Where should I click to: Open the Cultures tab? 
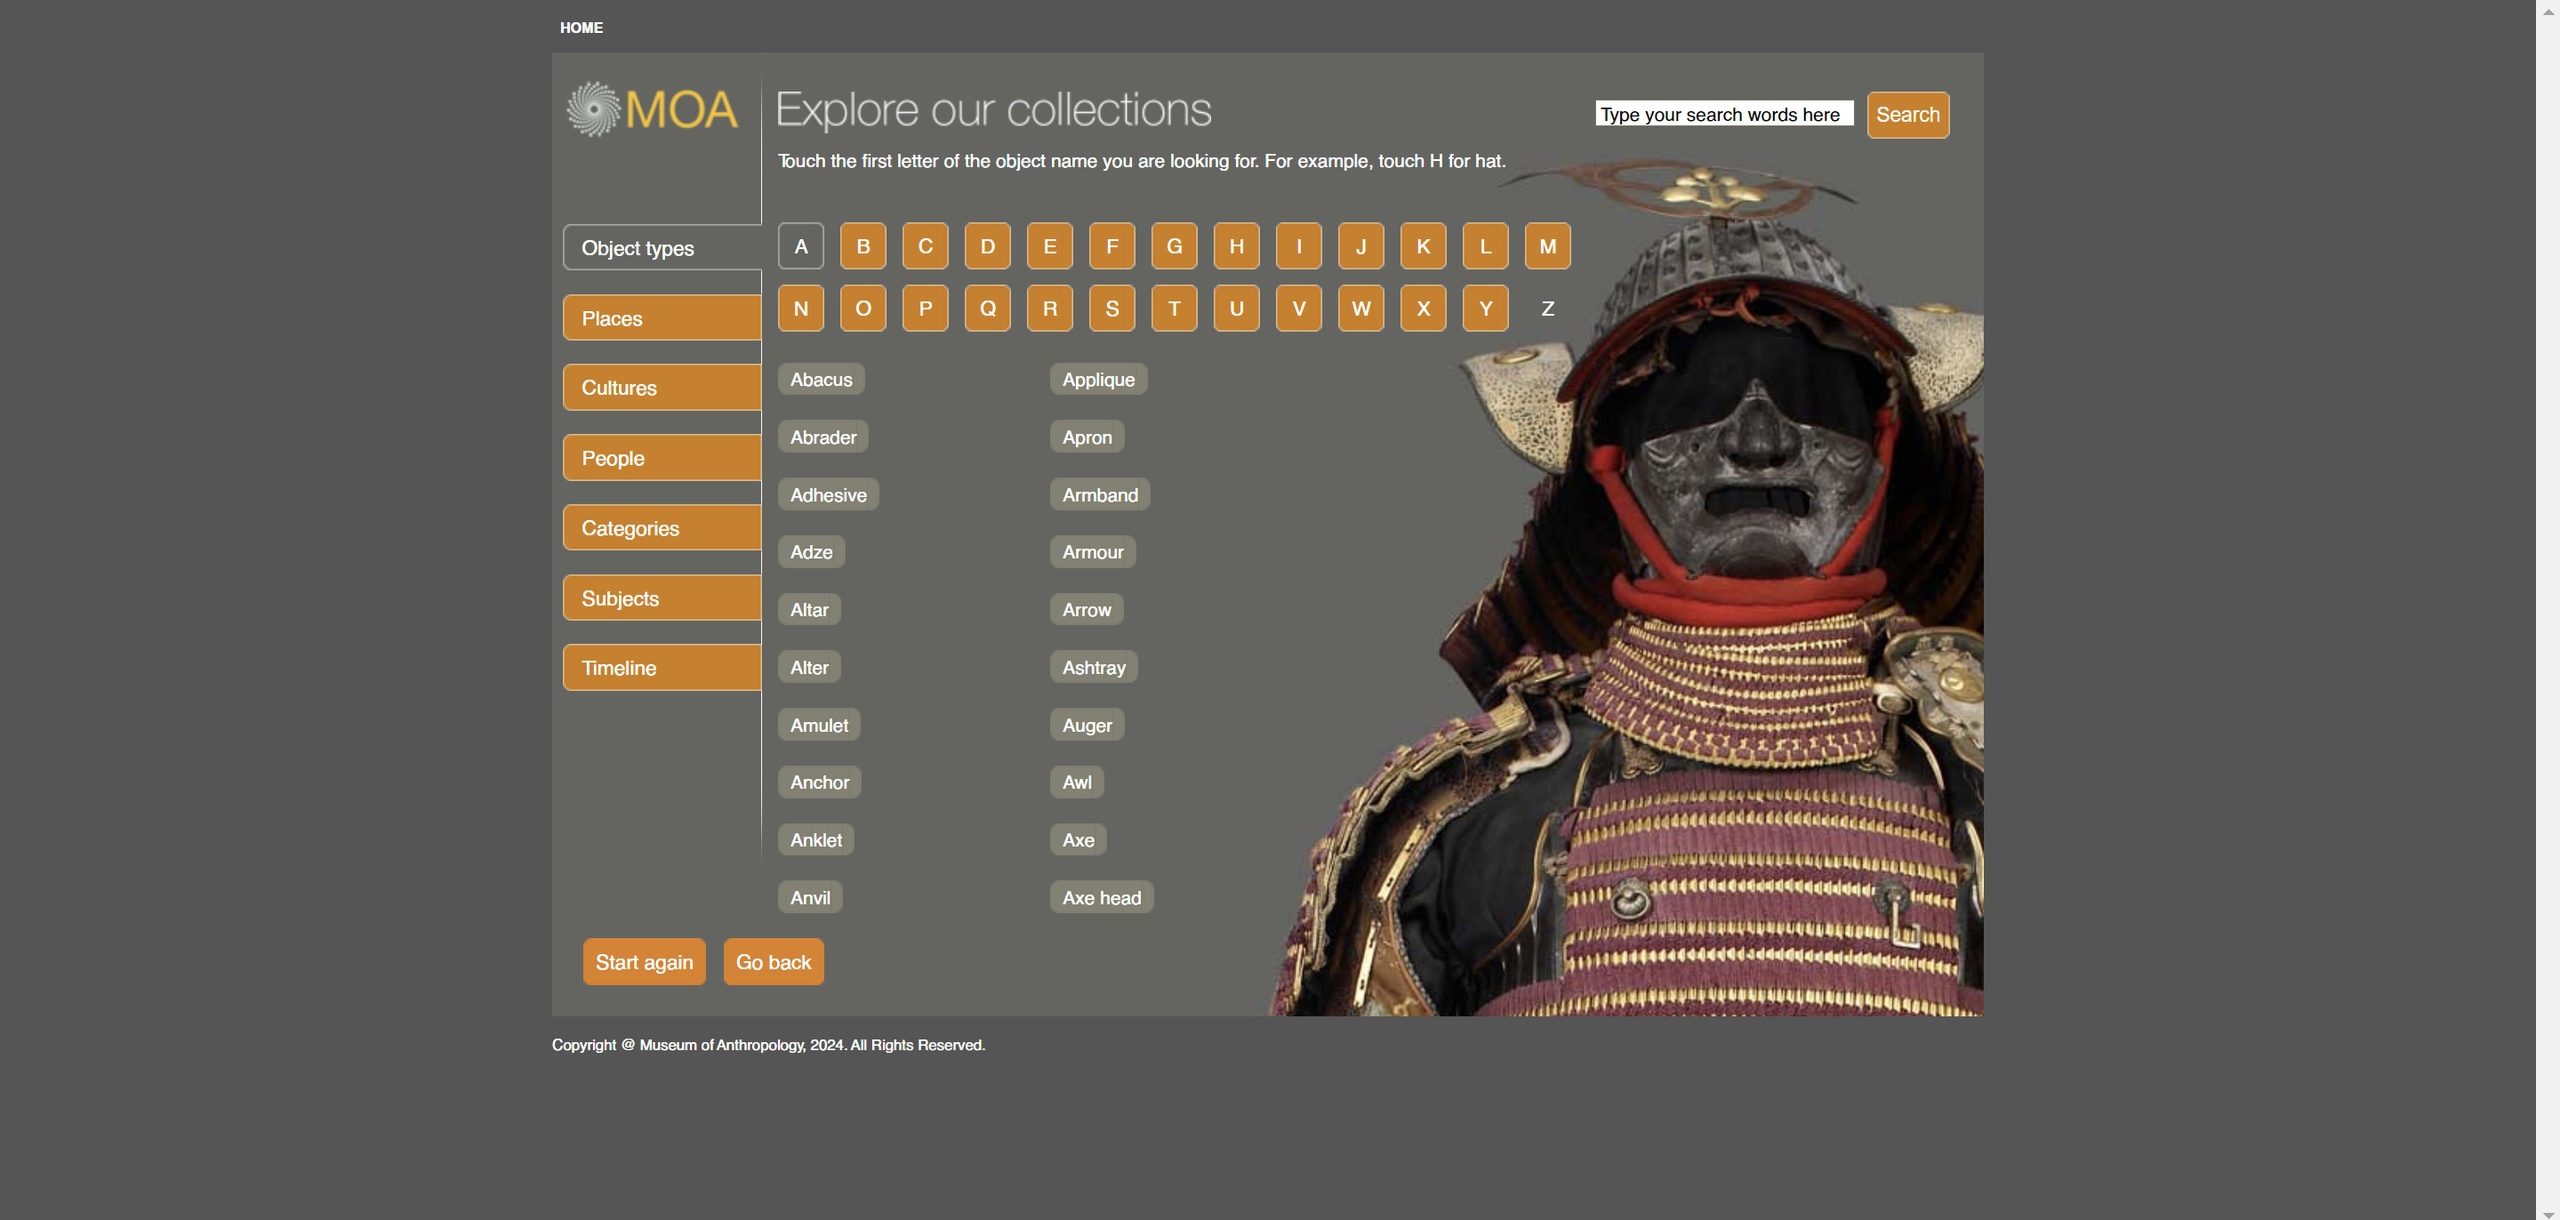(662, 388)
